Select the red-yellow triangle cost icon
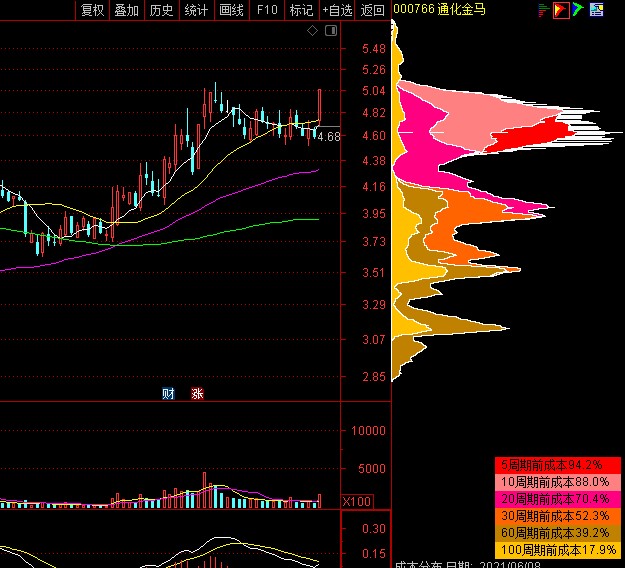The image size is (625, 568). click(561, 10)
